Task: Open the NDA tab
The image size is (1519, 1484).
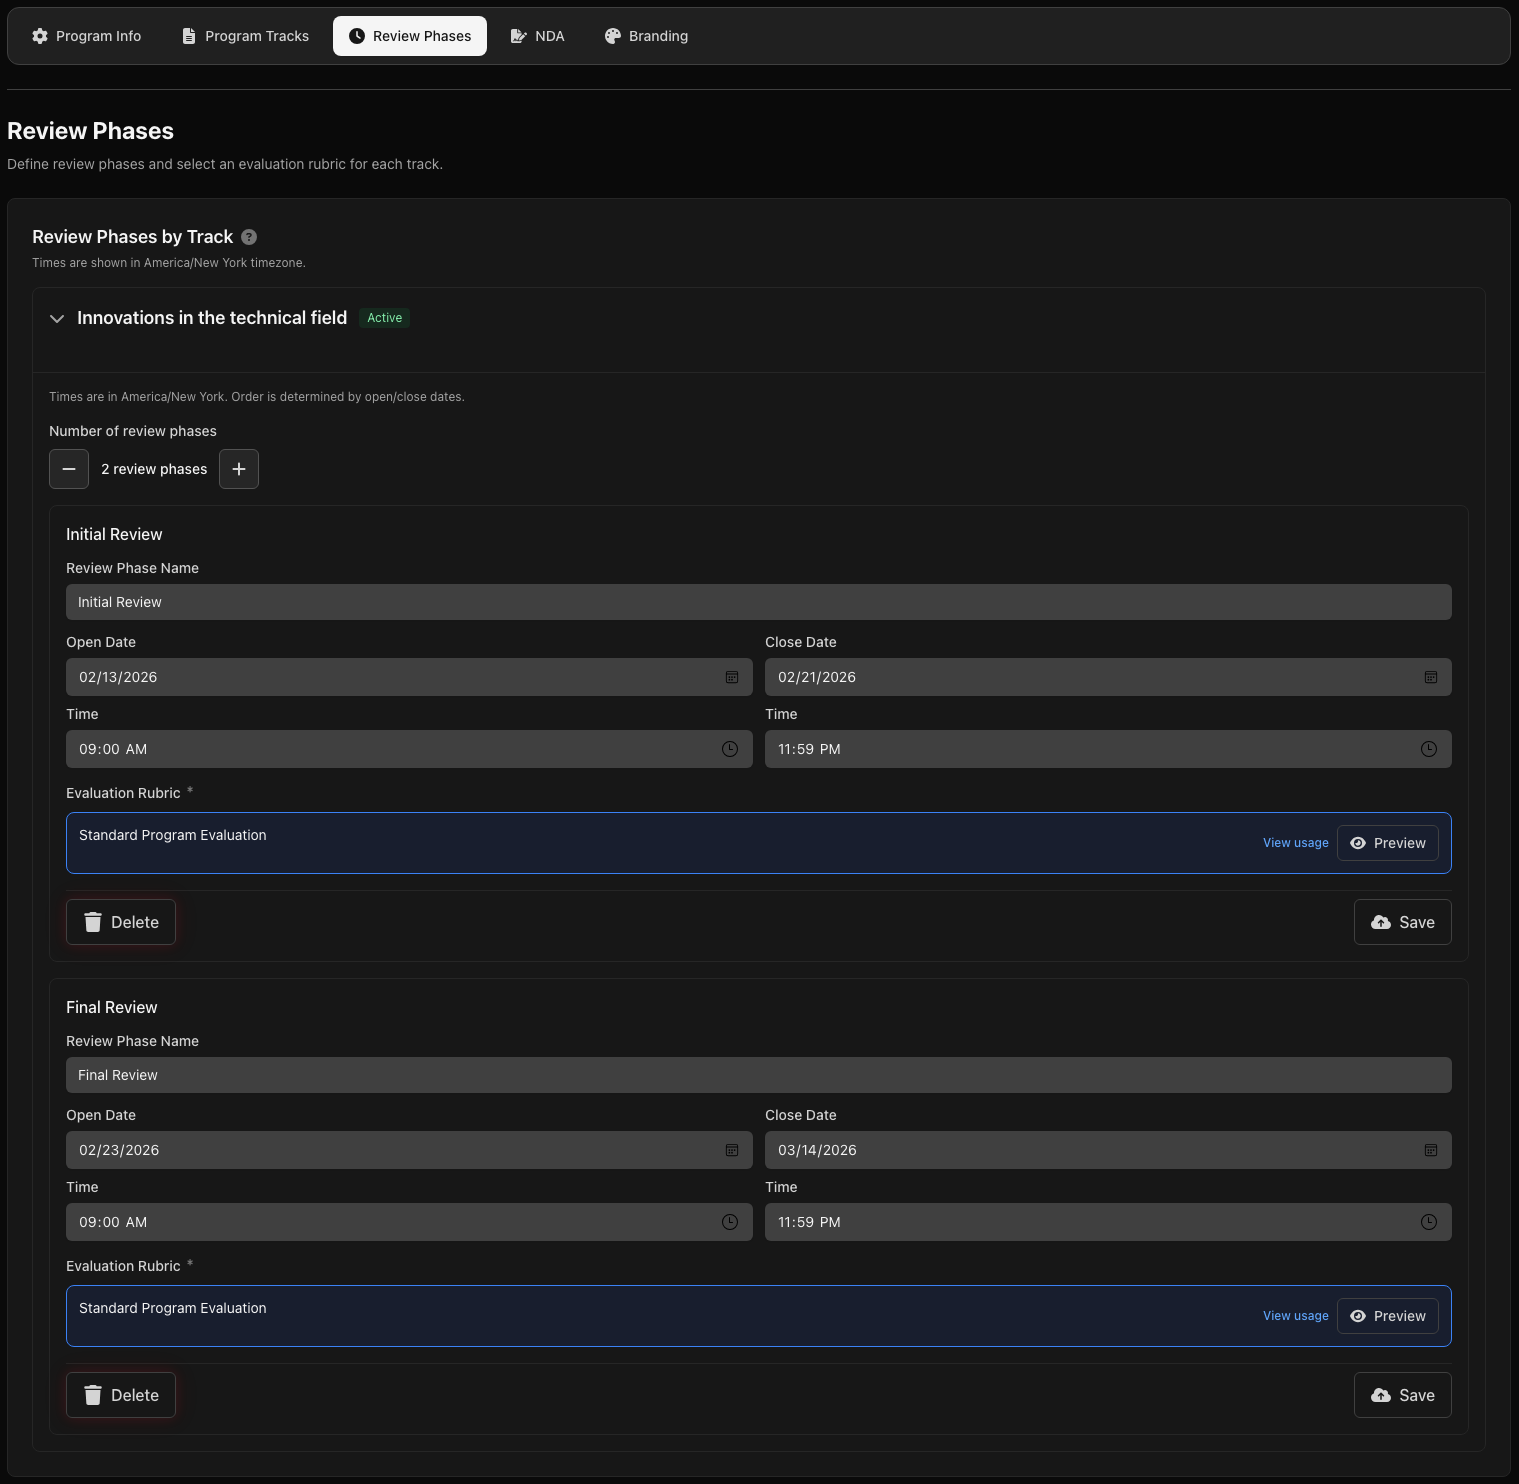Action: tap(538, 36)
